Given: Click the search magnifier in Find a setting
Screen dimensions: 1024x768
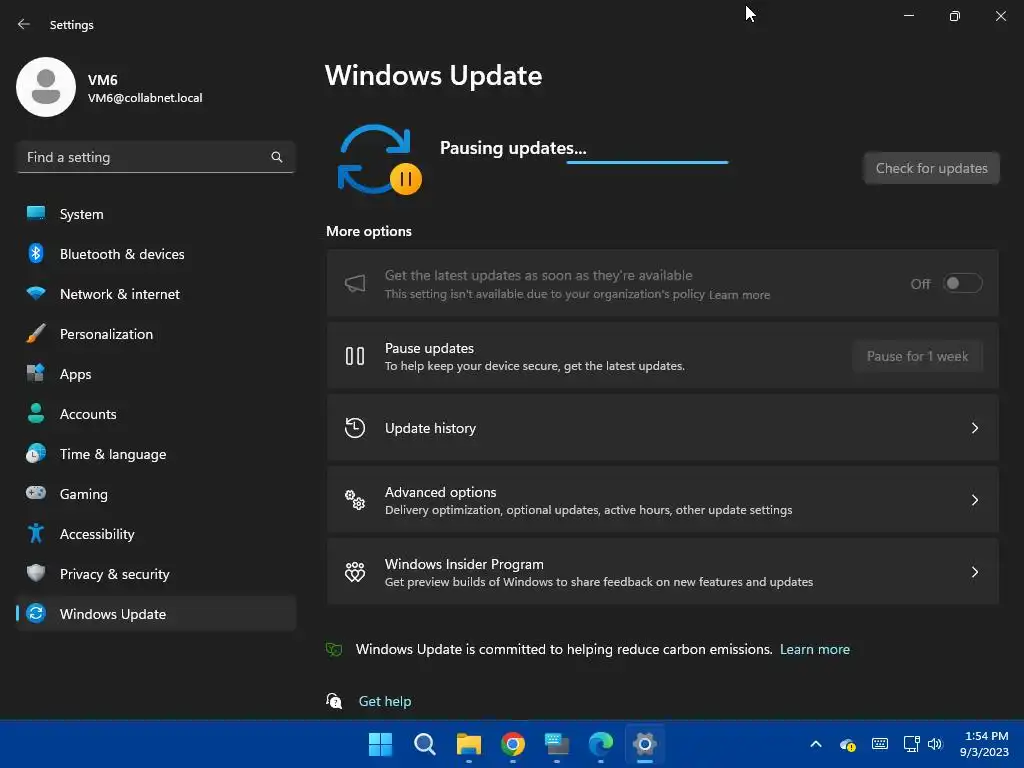Looking at the screenshot, I should pos(277,157).
